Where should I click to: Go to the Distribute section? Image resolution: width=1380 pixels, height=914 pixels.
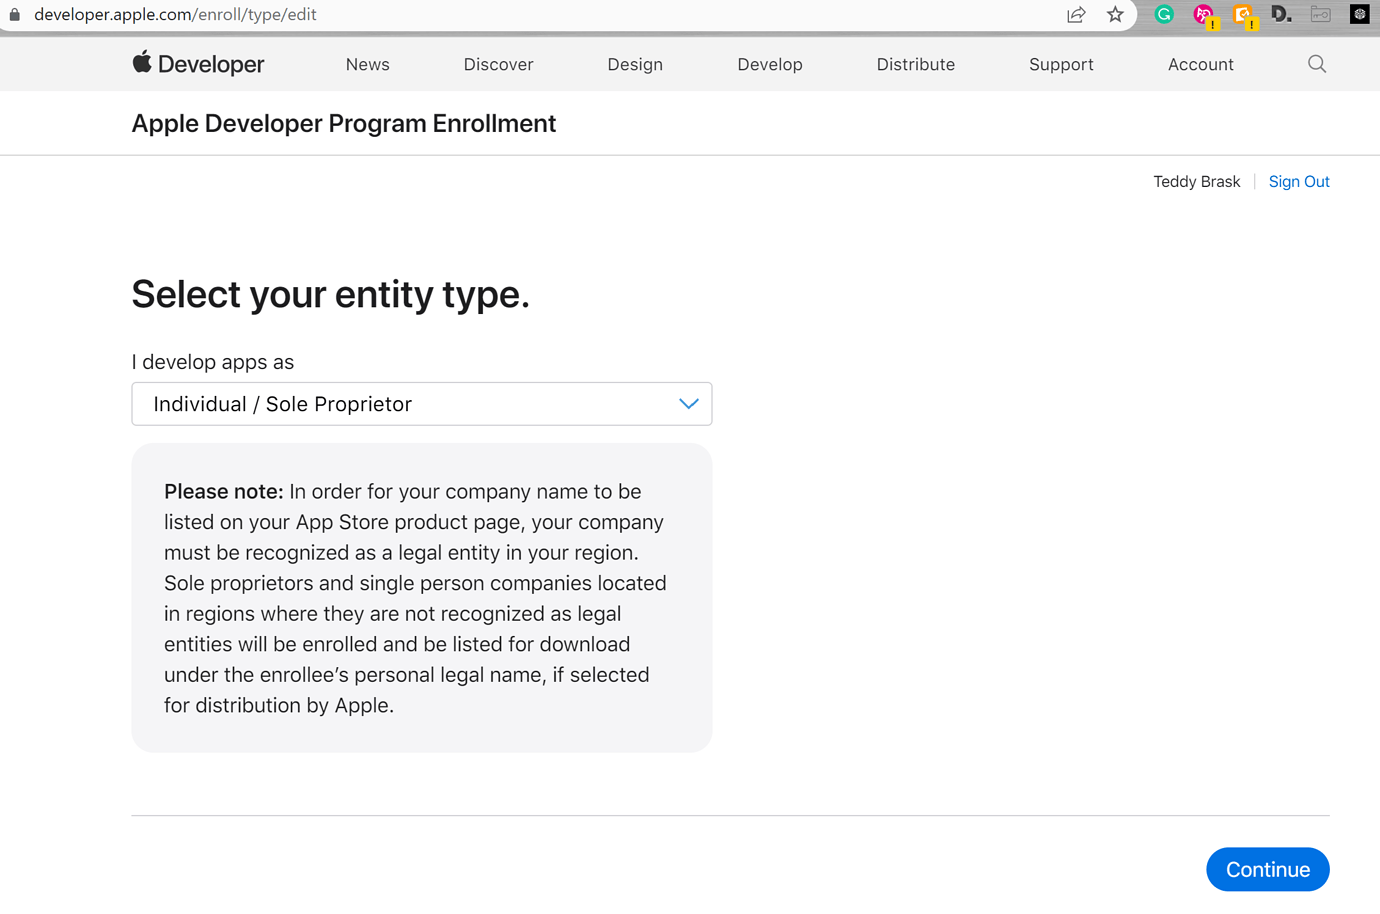pyautogui.click(x=916, y=64)
